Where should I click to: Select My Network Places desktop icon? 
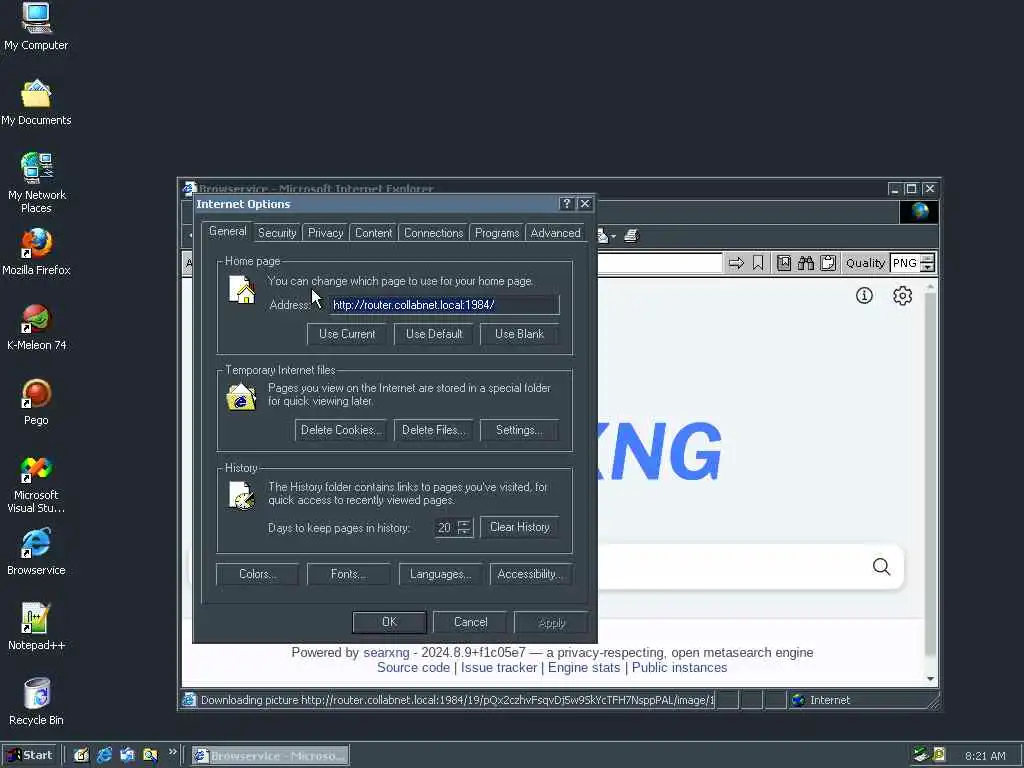tap(36, 182)
